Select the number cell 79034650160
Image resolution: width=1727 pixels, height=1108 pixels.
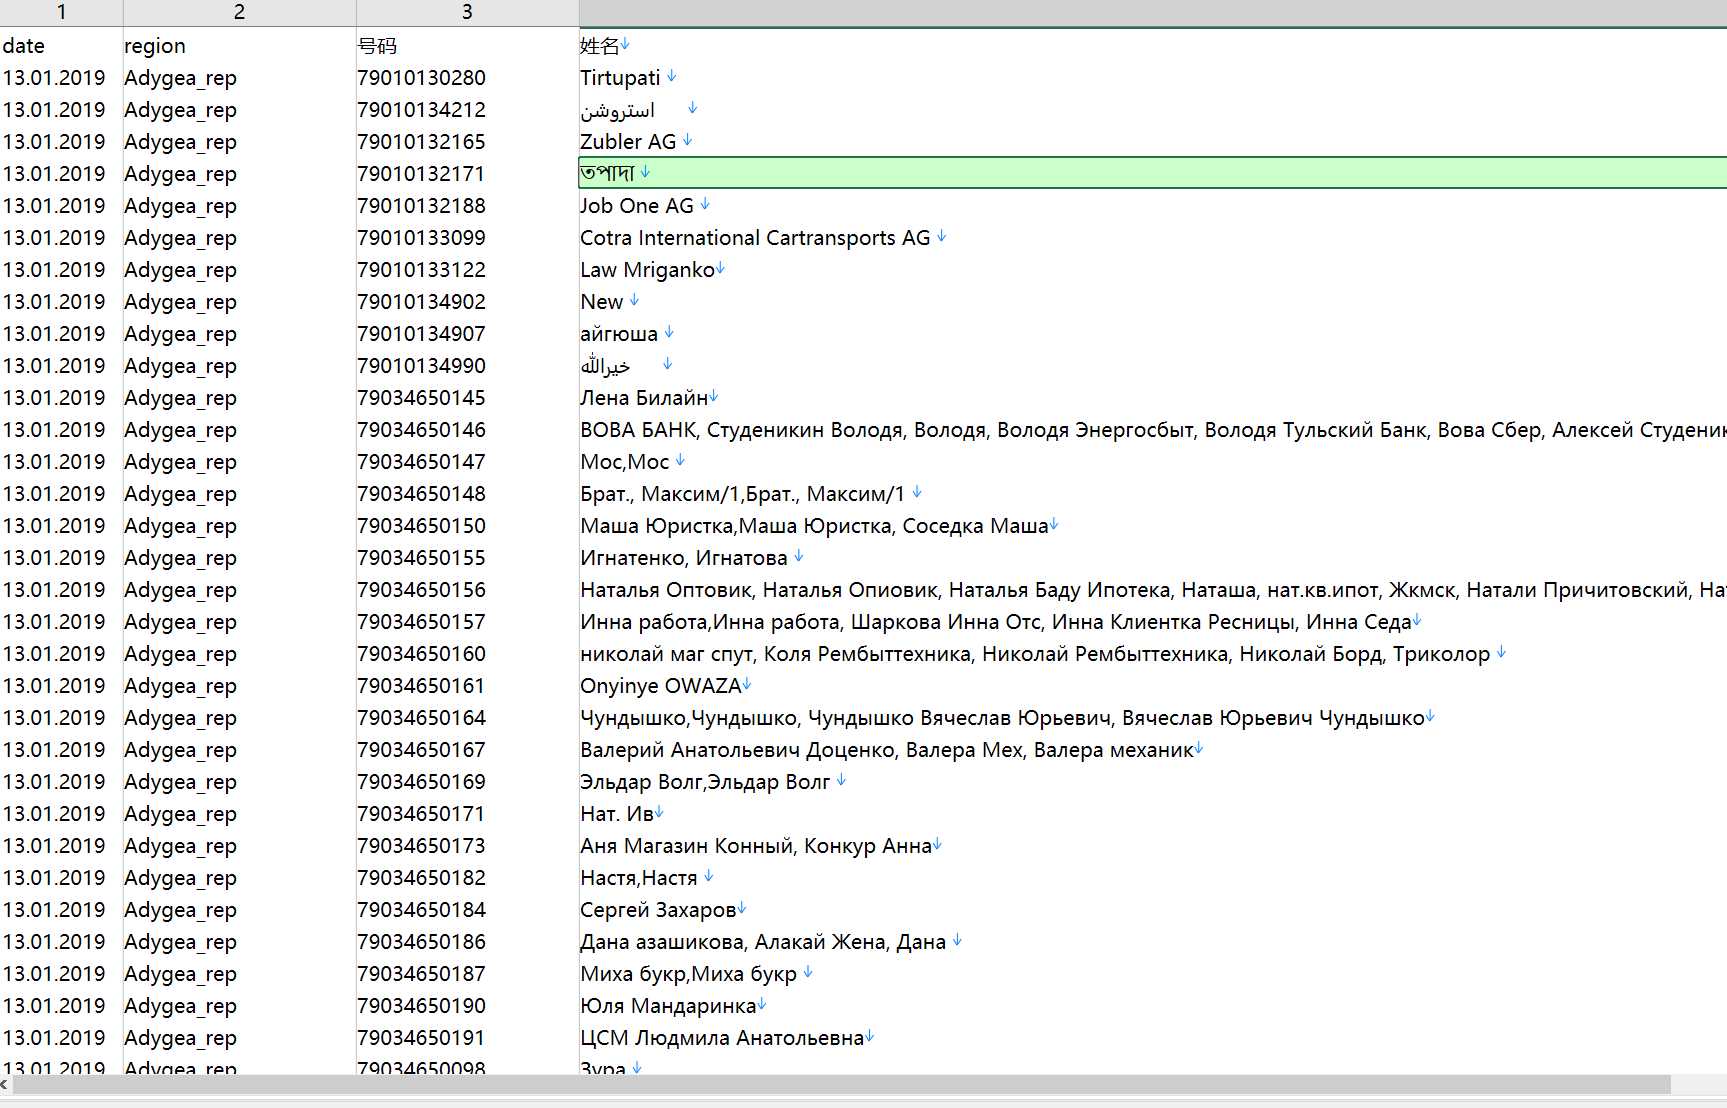[x=467, y=654]
